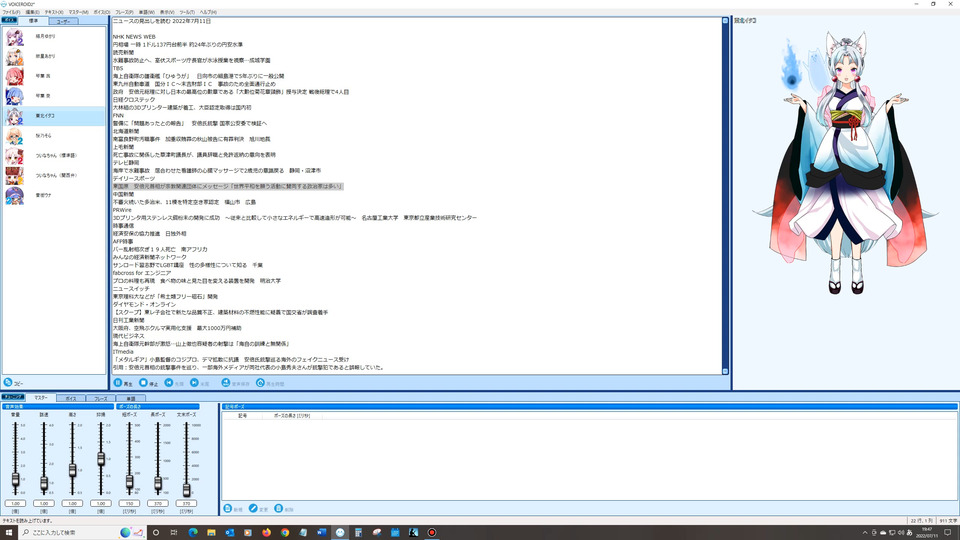This screenshot has height=540, width=960.
Task: Select ついなちゃん（標準語）voice preset
Action: click(54, 156)
